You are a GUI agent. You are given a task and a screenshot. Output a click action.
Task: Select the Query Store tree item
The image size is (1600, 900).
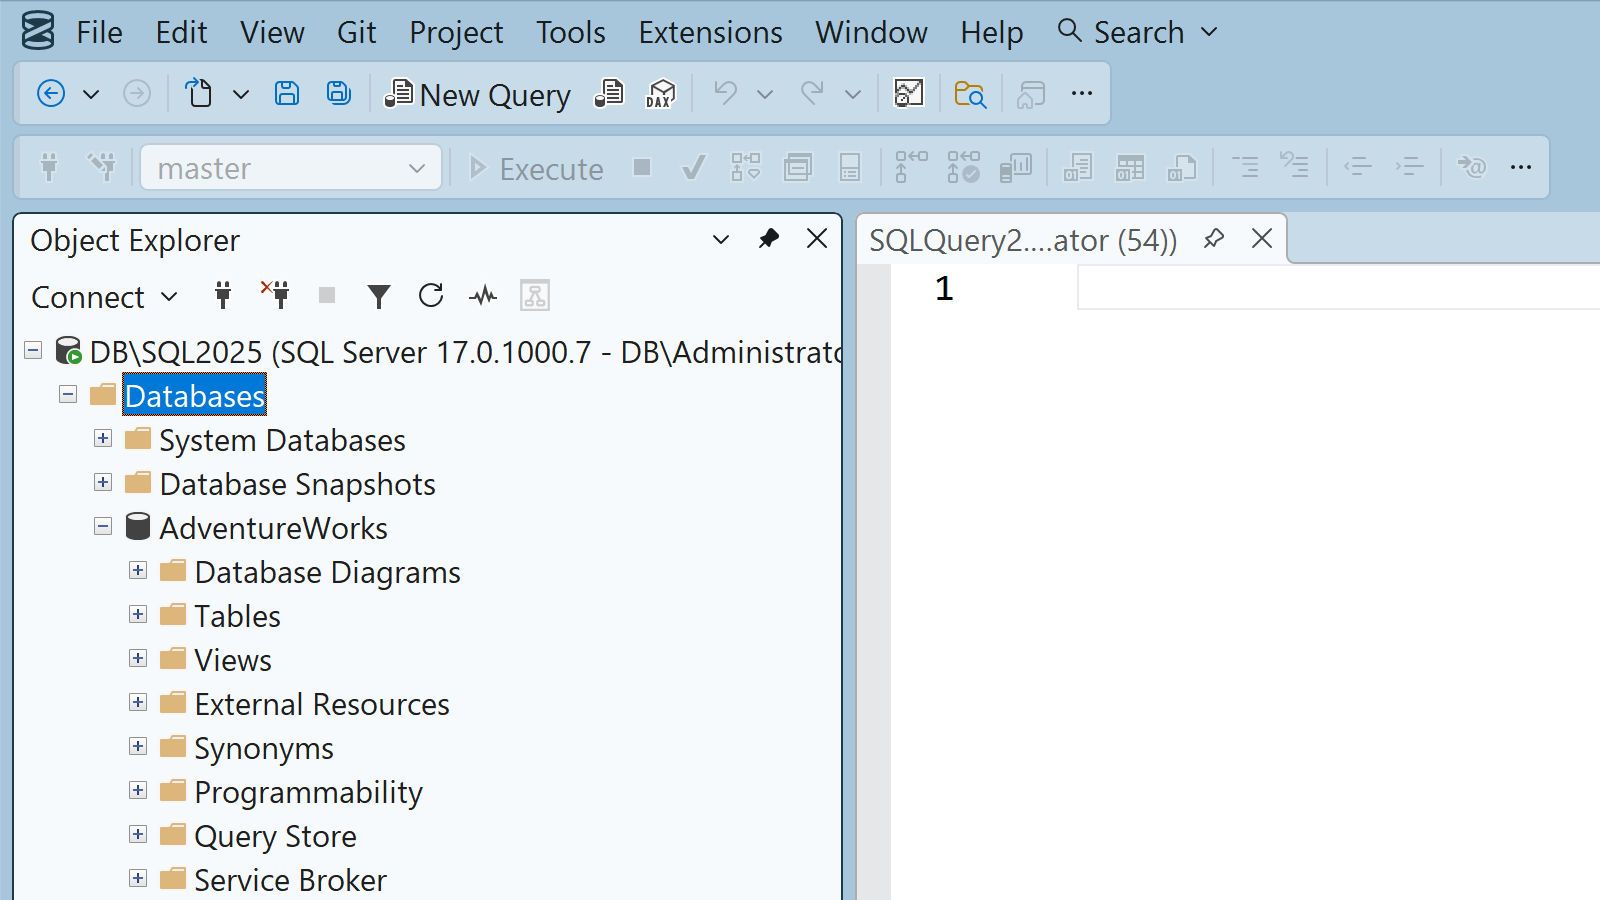tap(275, 836)
